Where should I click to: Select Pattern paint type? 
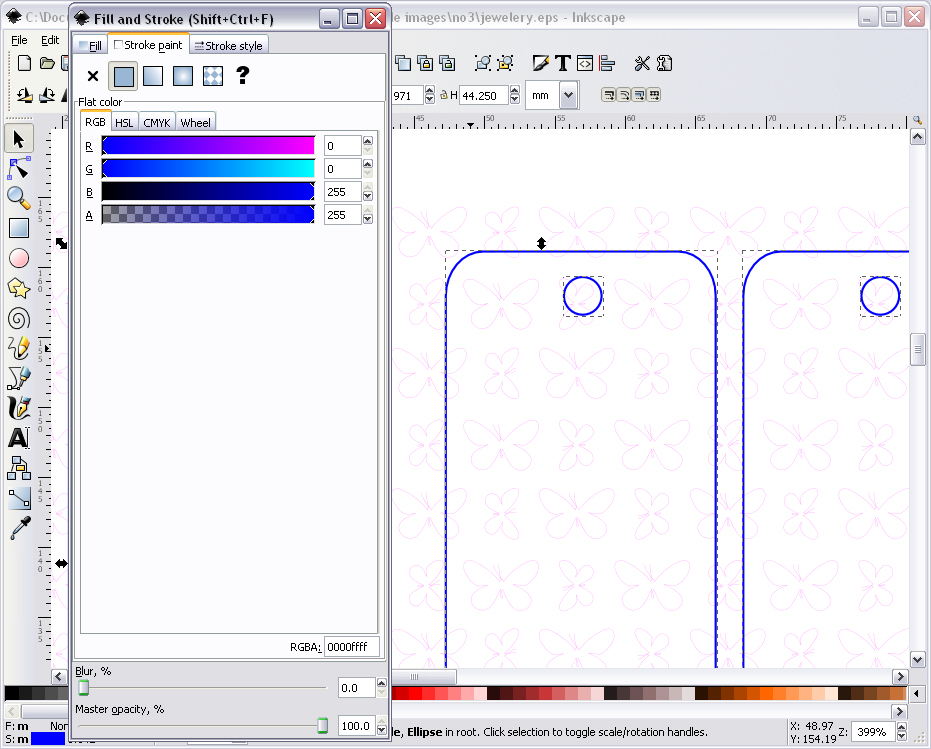click(213, 76)
